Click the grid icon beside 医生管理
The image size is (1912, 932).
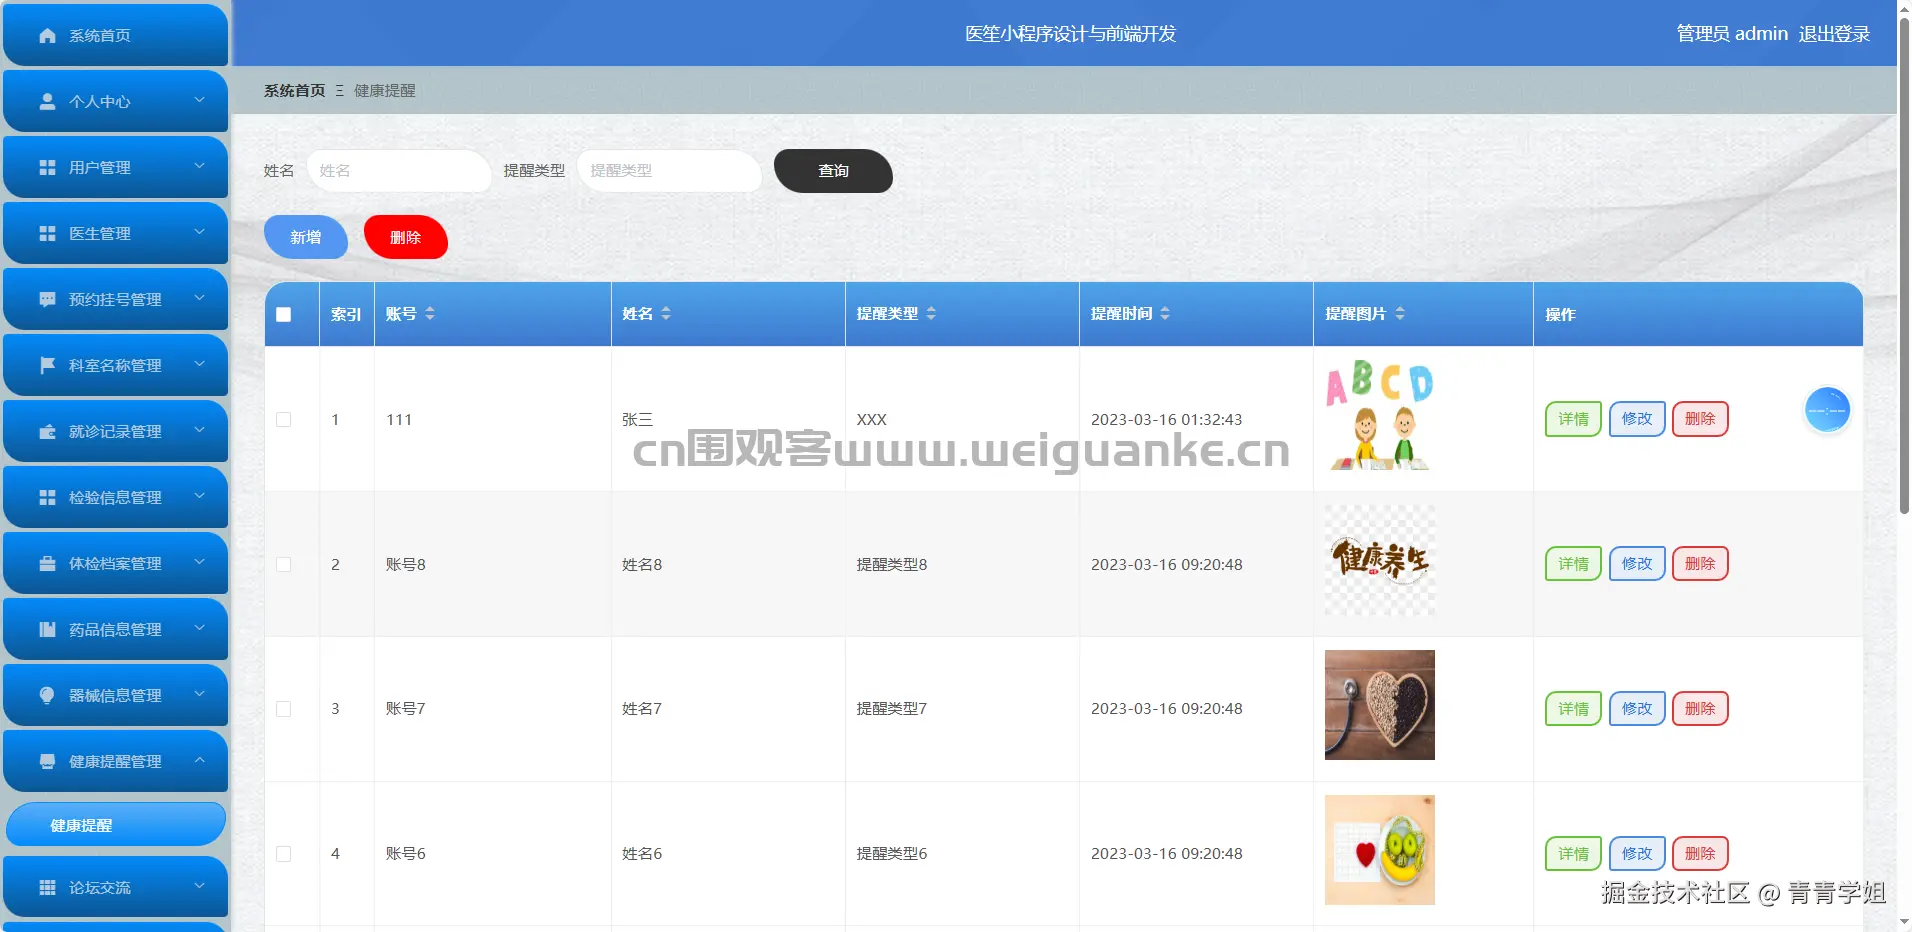click(47, 234)
